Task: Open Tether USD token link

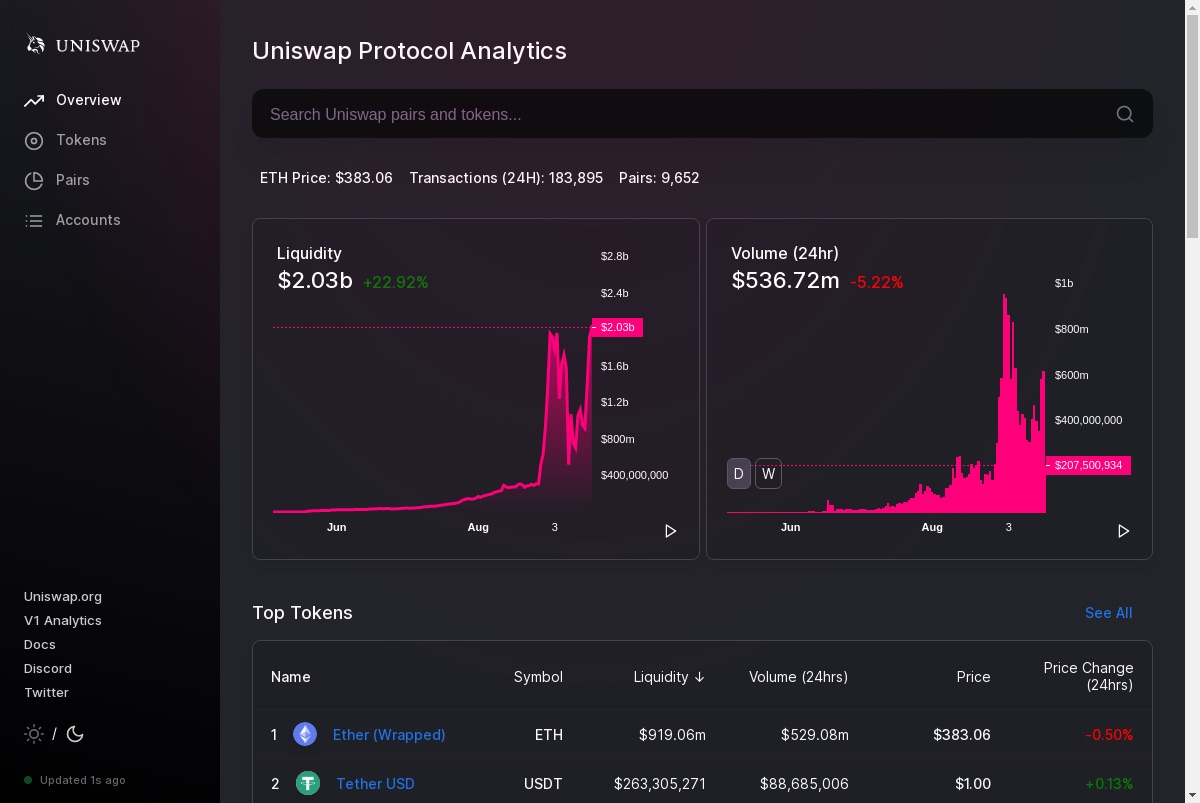Action: pyautogui.click(x=375, y=784)
